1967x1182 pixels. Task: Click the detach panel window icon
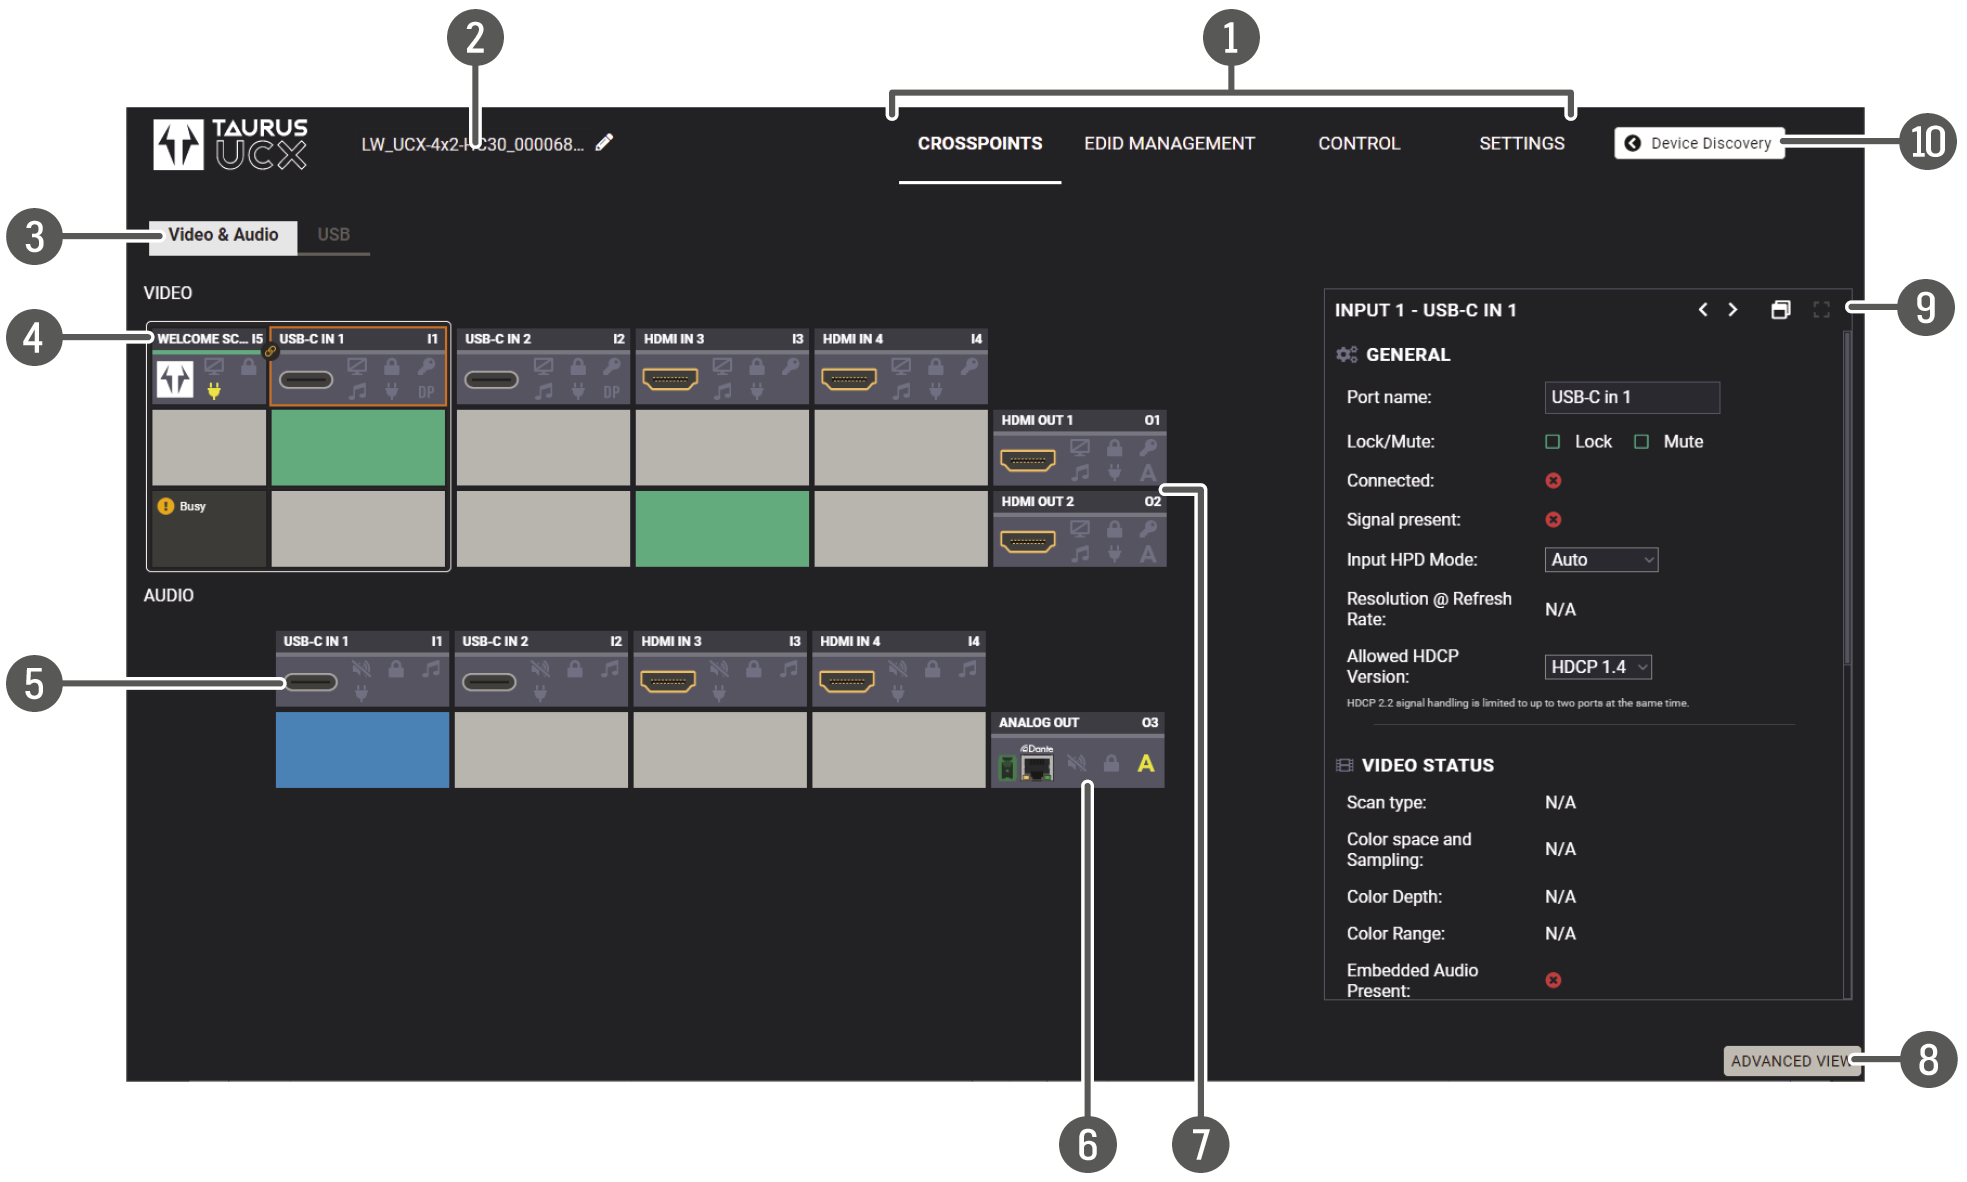click(1780, 310)
